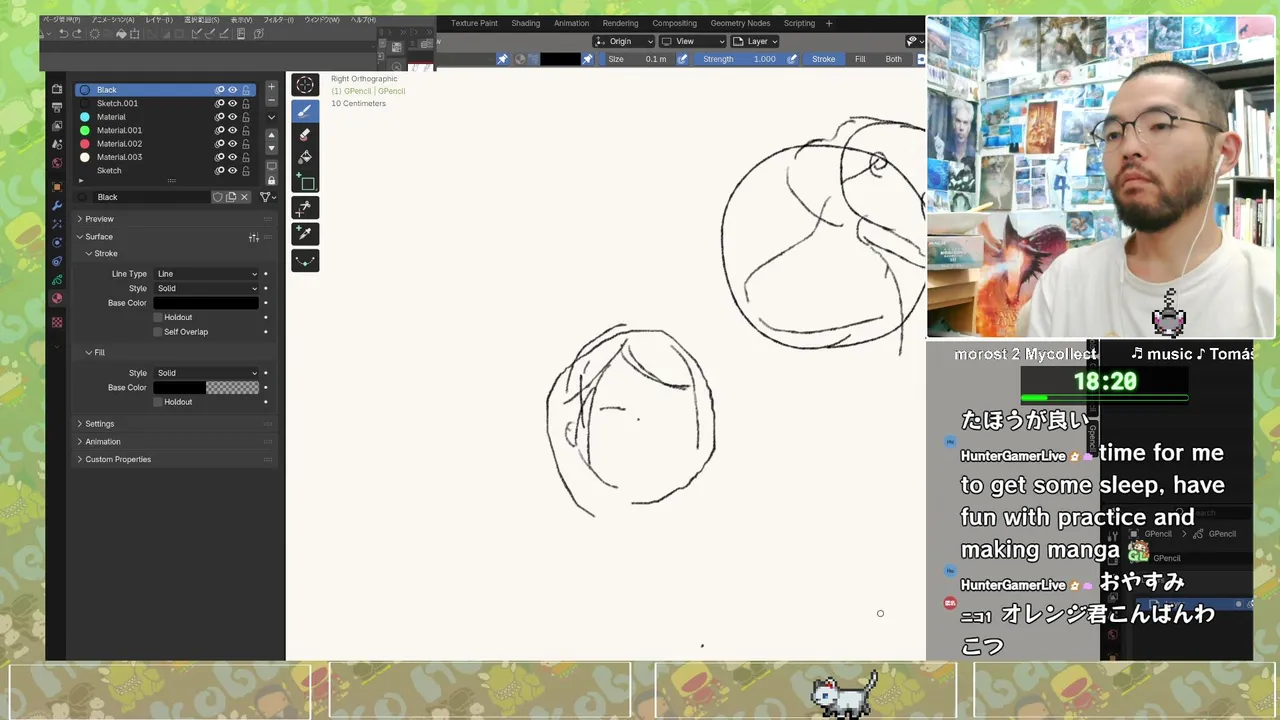Image resolution: width=1280 pixels, height=720 pixels.
Task: Open the Physics properties tab icon
Action: click(57, 242)
